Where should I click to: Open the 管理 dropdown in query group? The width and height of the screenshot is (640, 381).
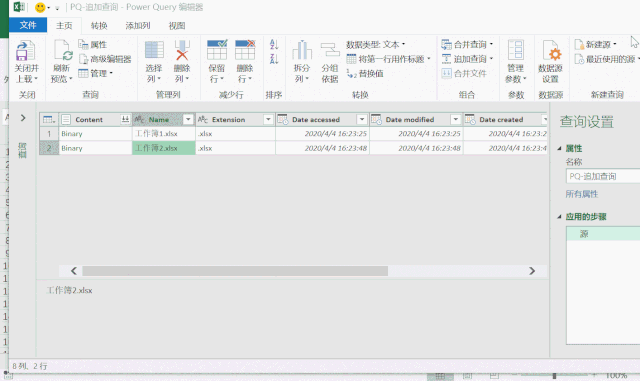click(x=96, y=74)
